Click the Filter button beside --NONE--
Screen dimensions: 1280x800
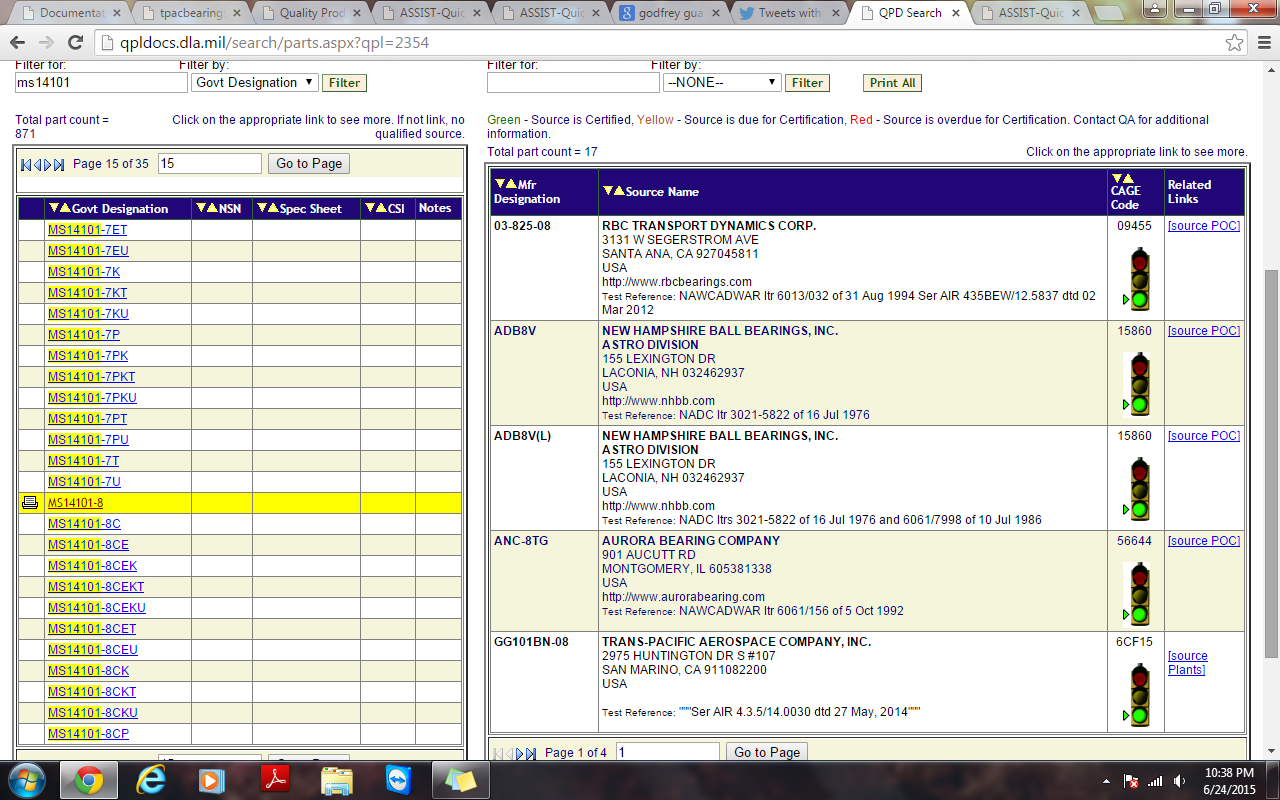807,83
